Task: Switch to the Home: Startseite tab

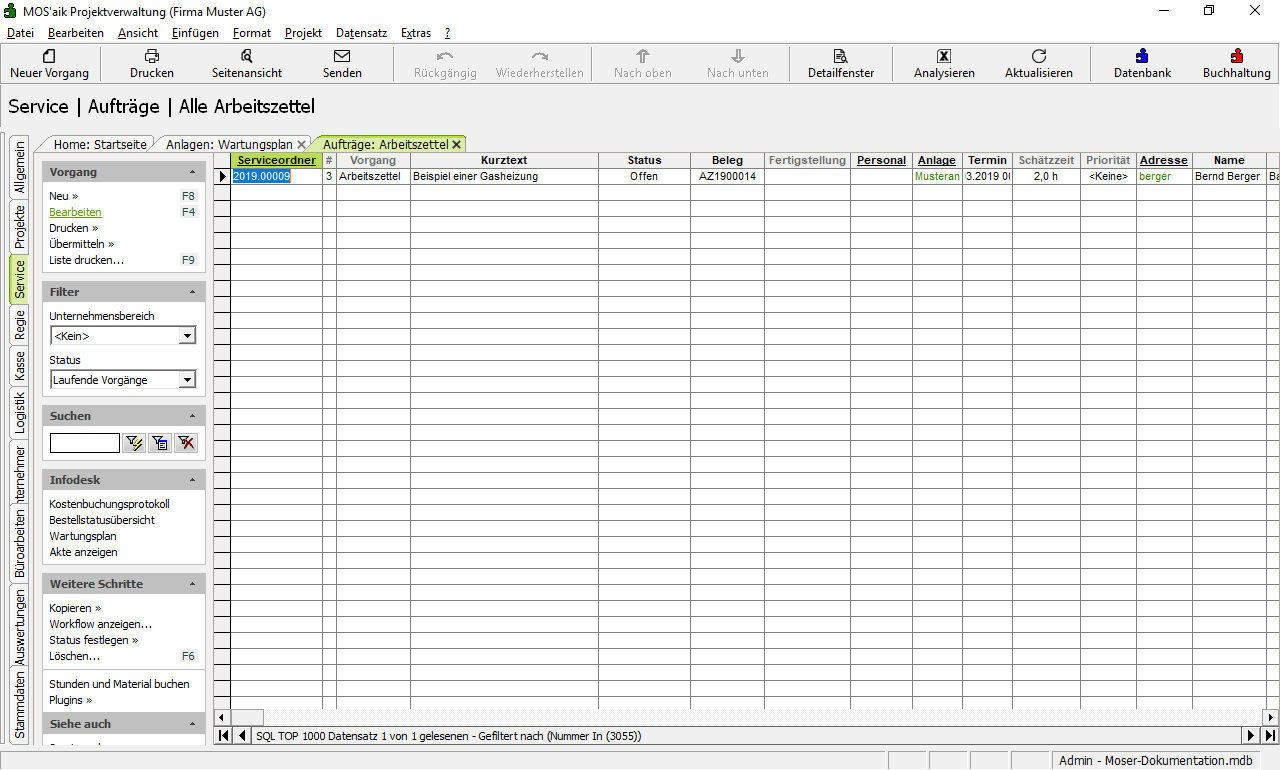Action: pos(99,145)
